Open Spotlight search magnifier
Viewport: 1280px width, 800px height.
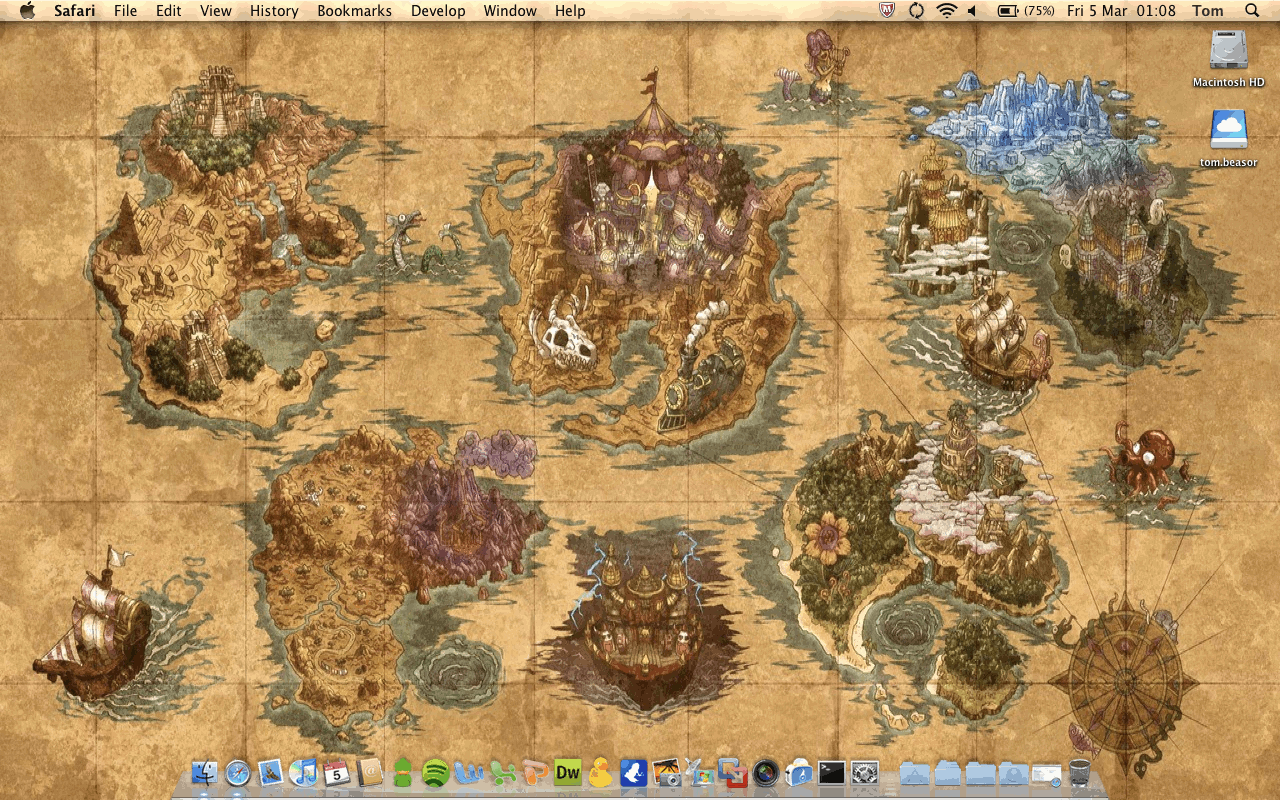(x=1252, y=11)
